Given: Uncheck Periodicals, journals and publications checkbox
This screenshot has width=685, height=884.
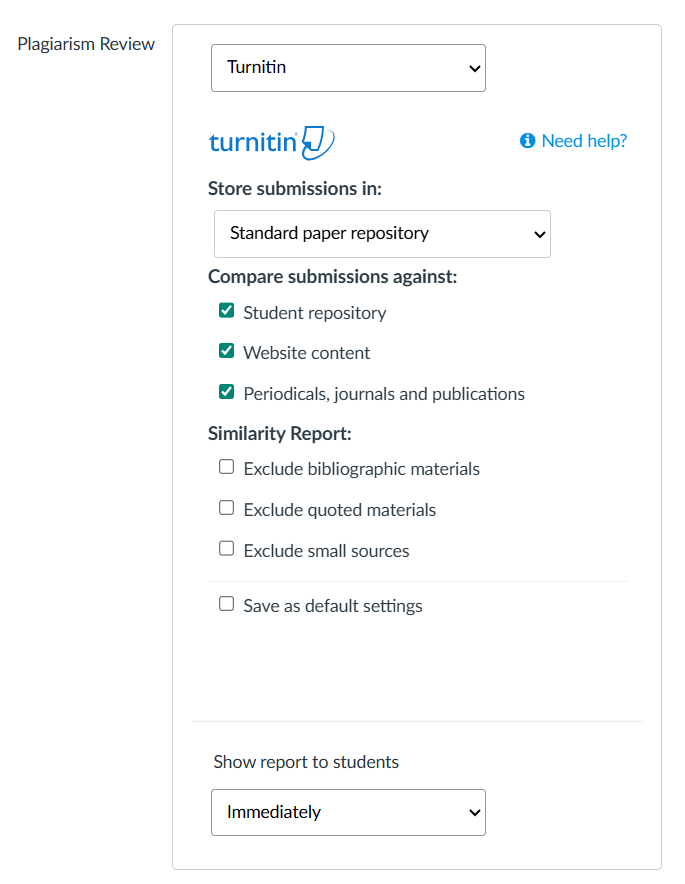Looking at the screenshot, I should [x=226, y=392].
